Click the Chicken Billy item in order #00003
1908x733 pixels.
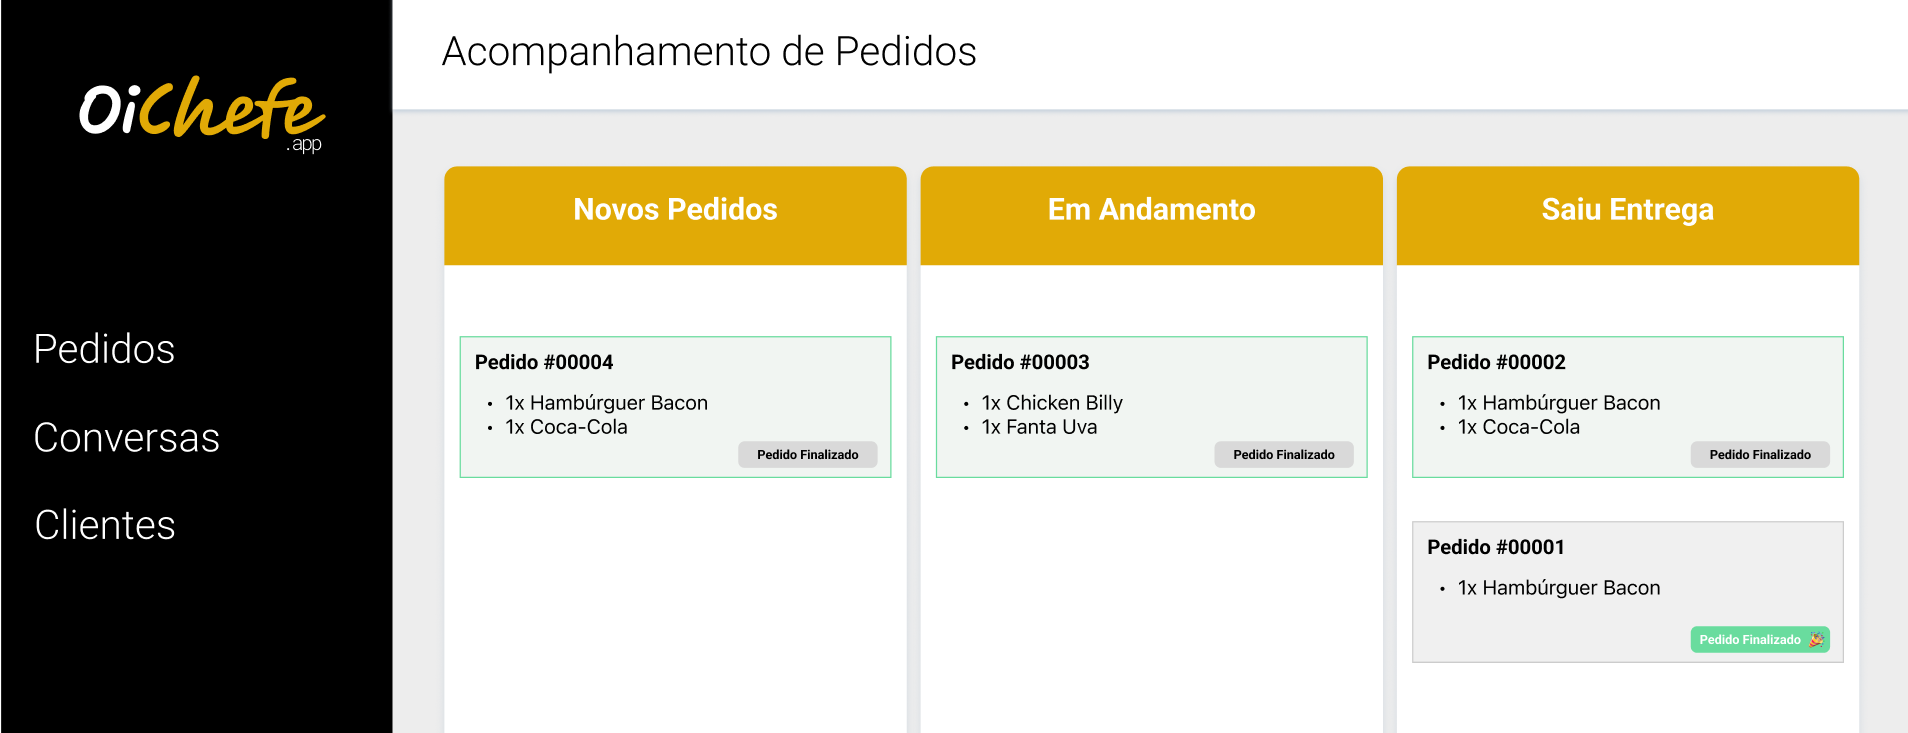coord(1052,403)
